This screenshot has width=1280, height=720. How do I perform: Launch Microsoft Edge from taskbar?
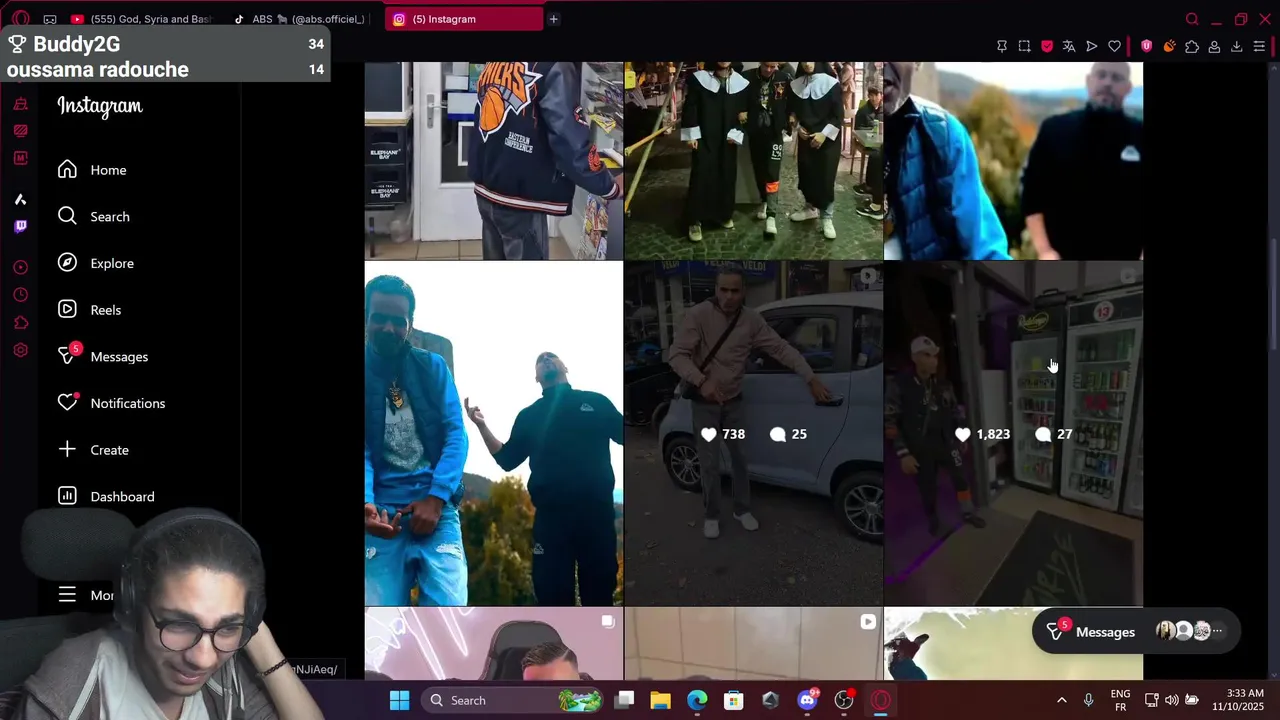[697, 700]
